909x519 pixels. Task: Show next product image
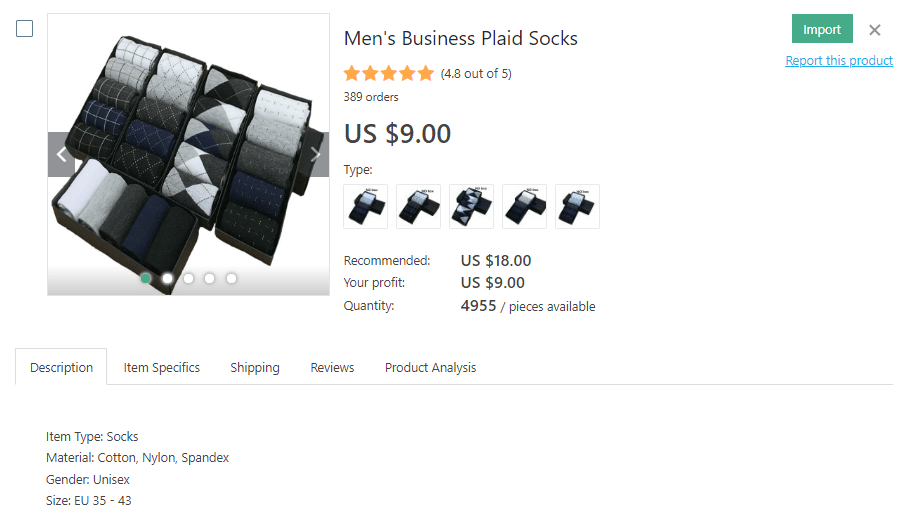point(316,154)
